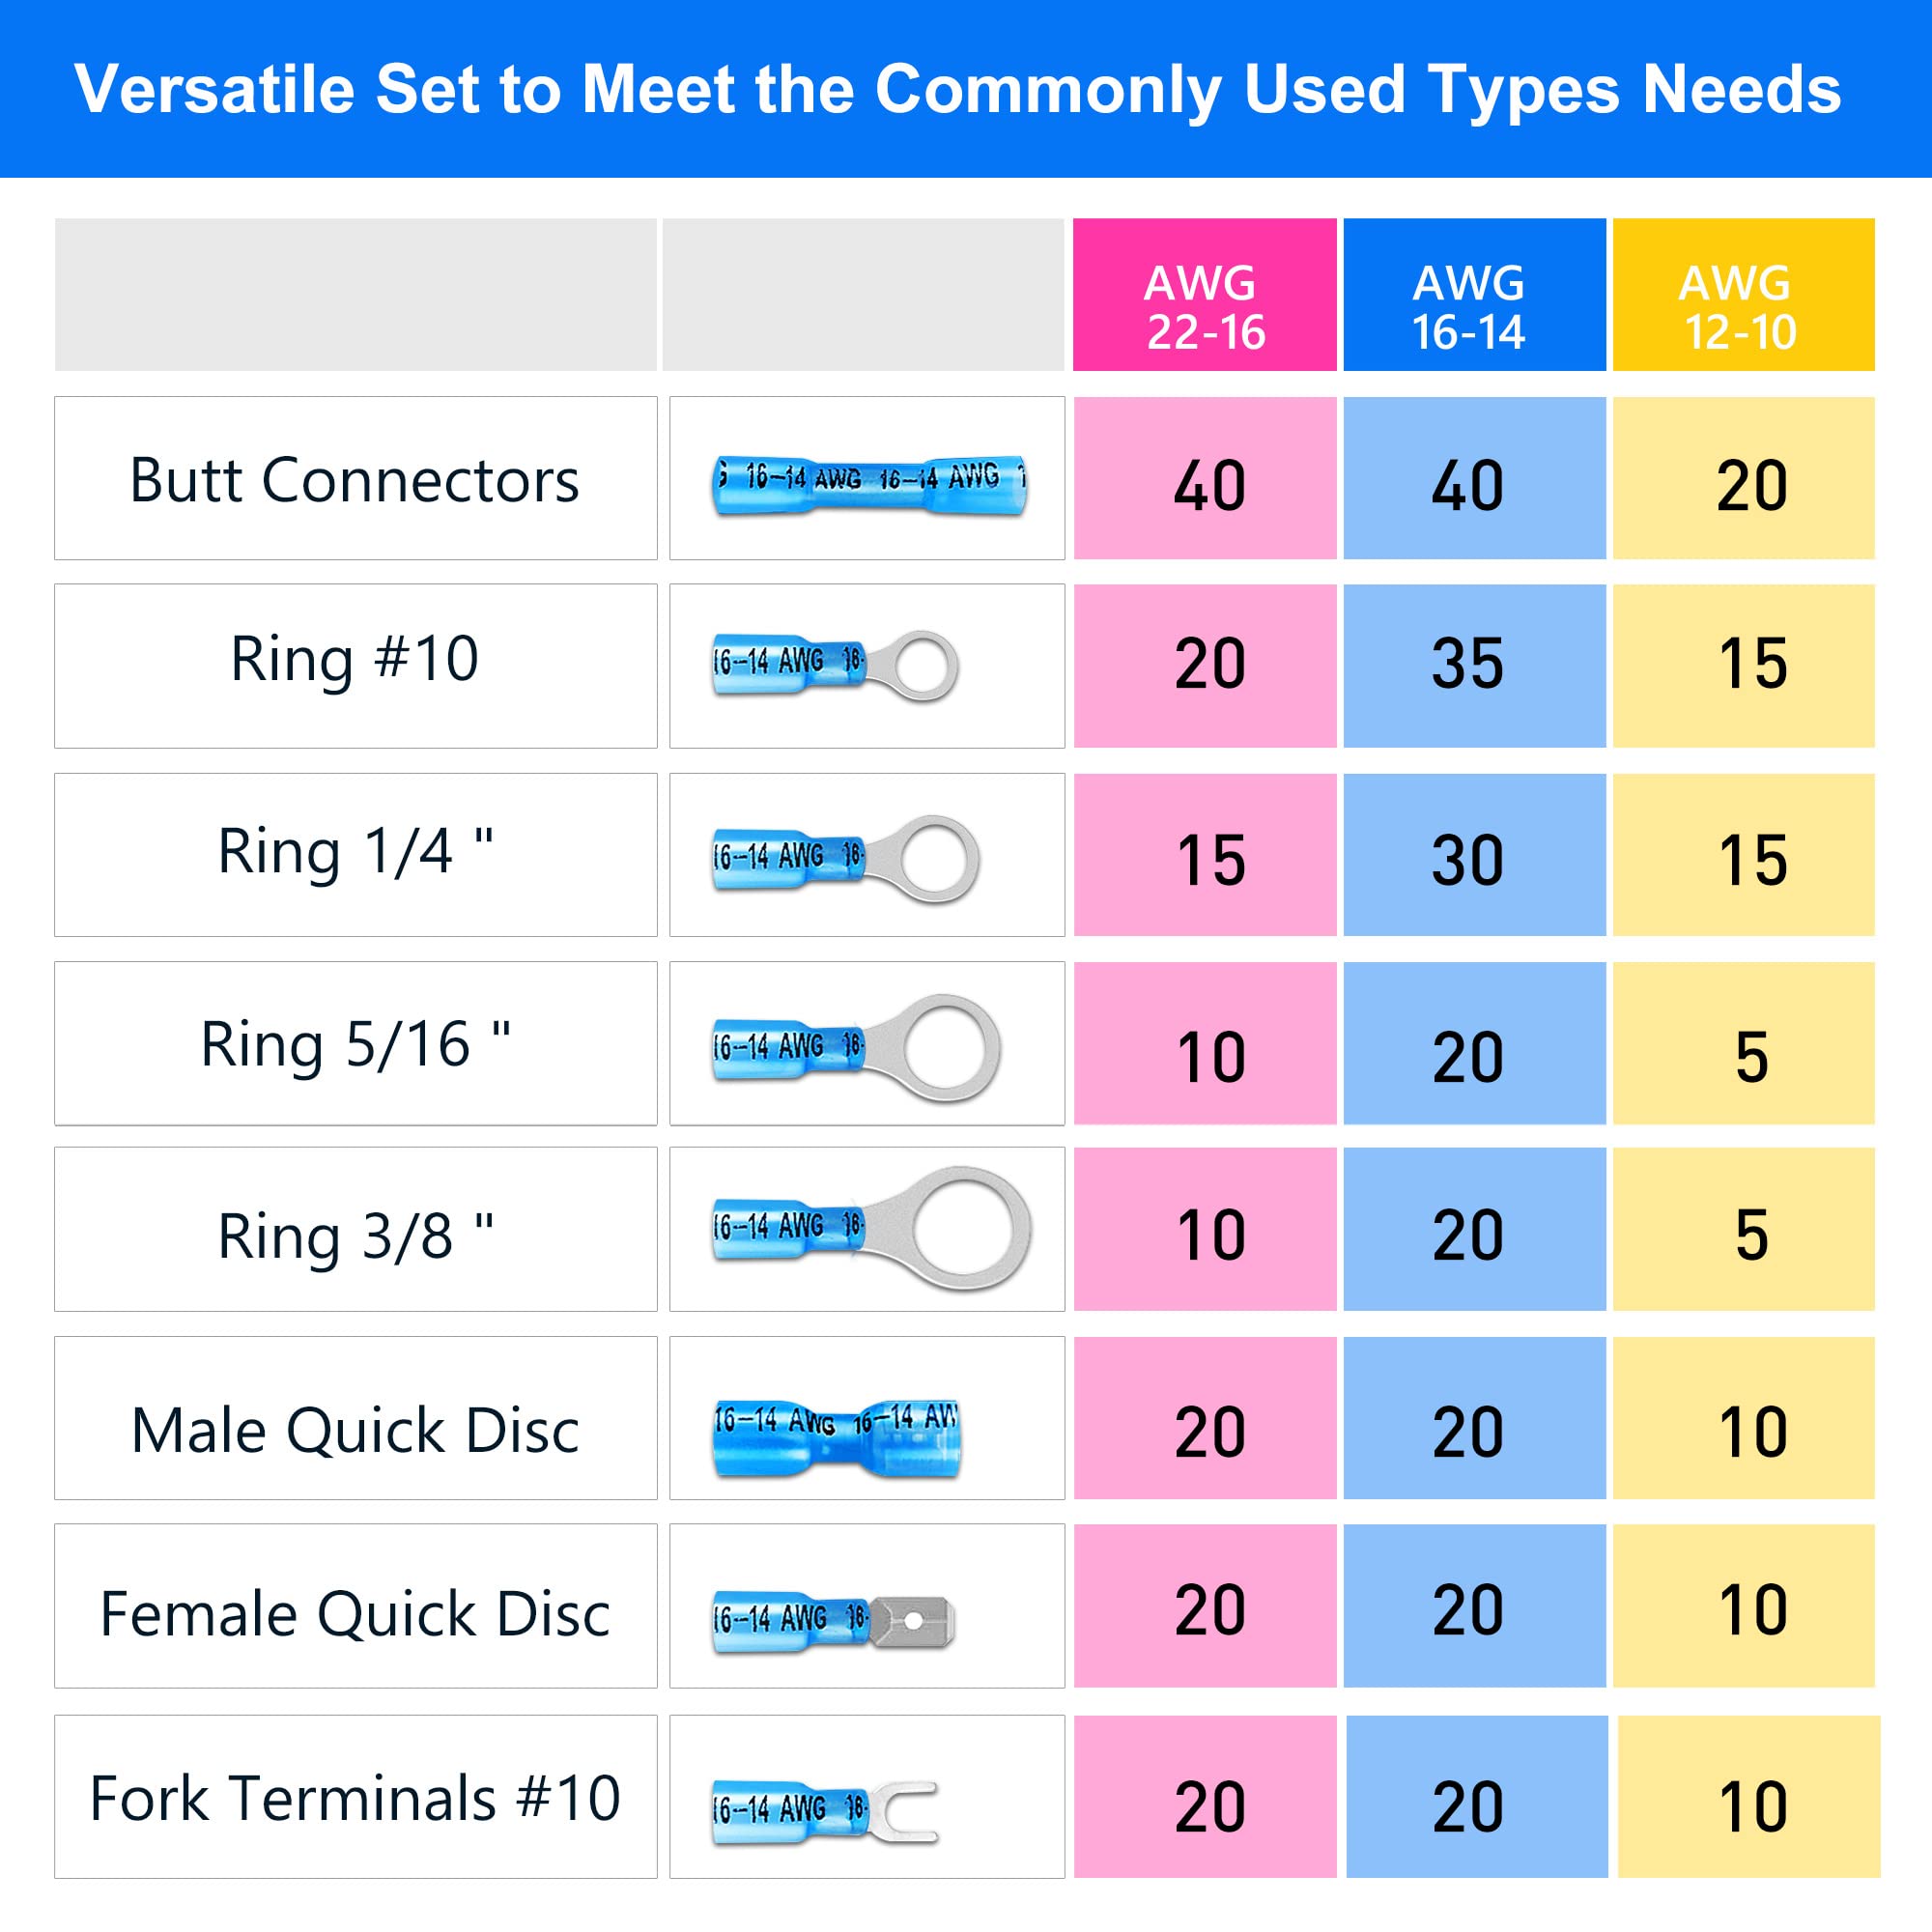Select the Ring 3/8" terminal image

tap(870, 1228)
